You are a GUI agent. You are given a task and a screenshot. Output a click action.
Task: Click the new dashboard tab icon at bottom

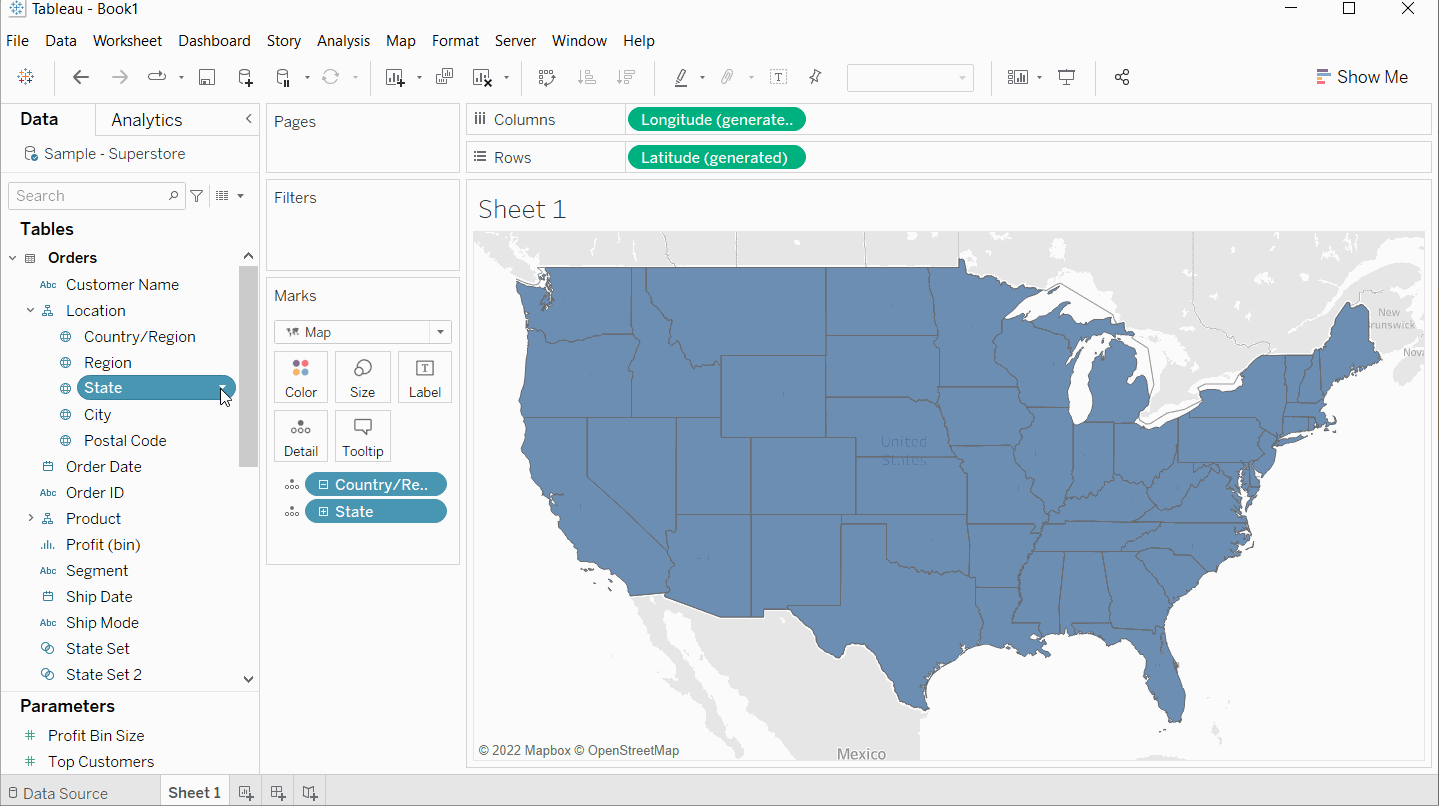tap(278, 793)
